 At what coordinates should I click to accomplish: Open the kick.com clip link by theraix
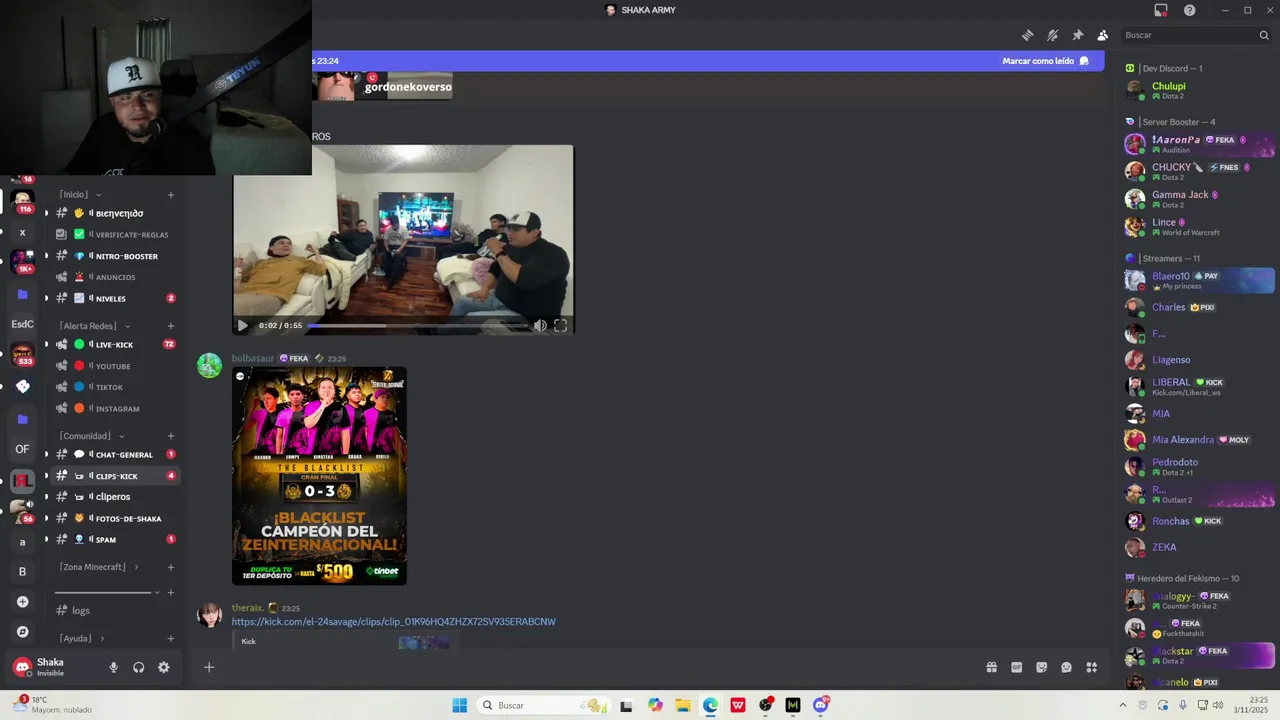coord(393,622)
